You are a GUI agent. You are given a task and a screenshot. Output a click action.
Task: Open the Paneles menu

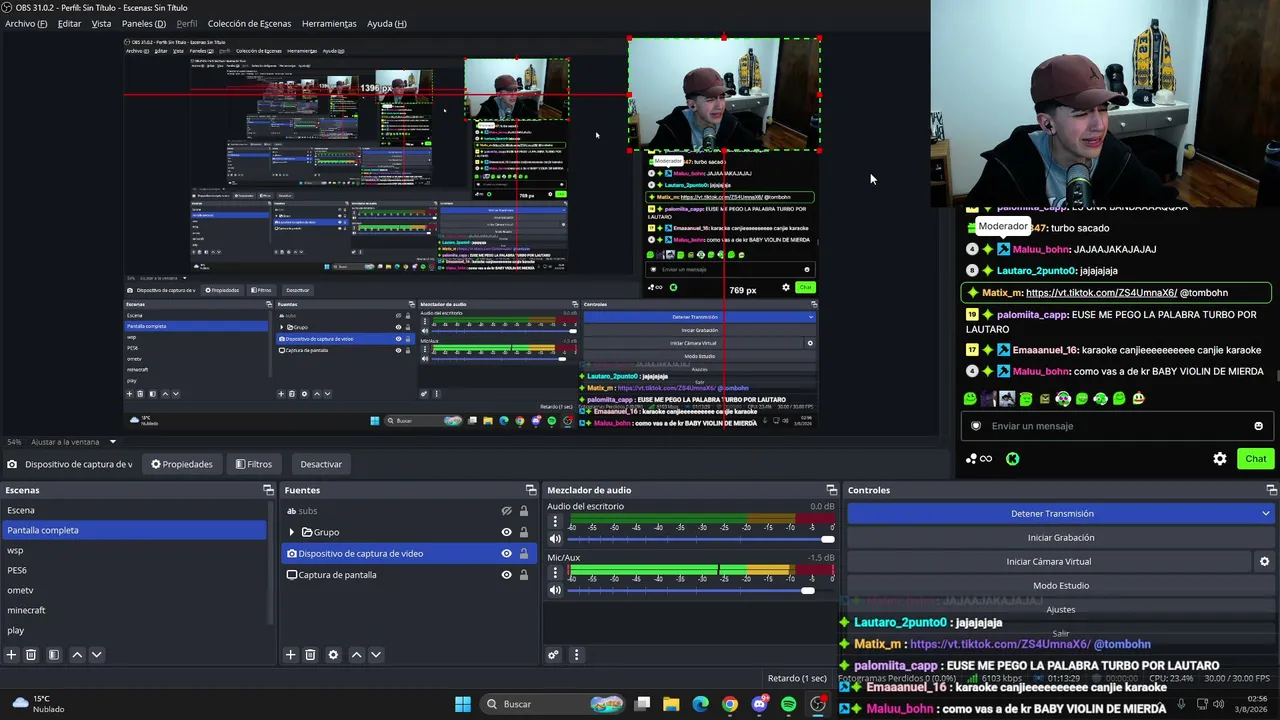pyautogui.click(x=144, y=23)
